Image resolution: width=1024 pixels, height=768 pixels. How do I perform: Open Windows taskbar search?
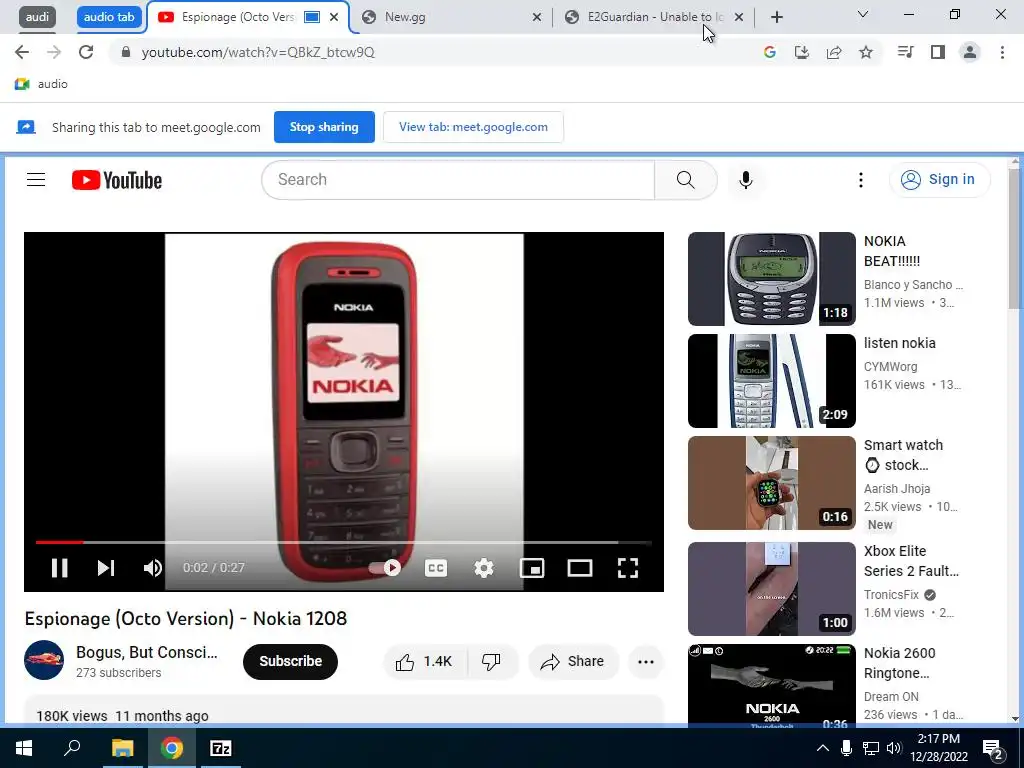(x=72, y=748)
